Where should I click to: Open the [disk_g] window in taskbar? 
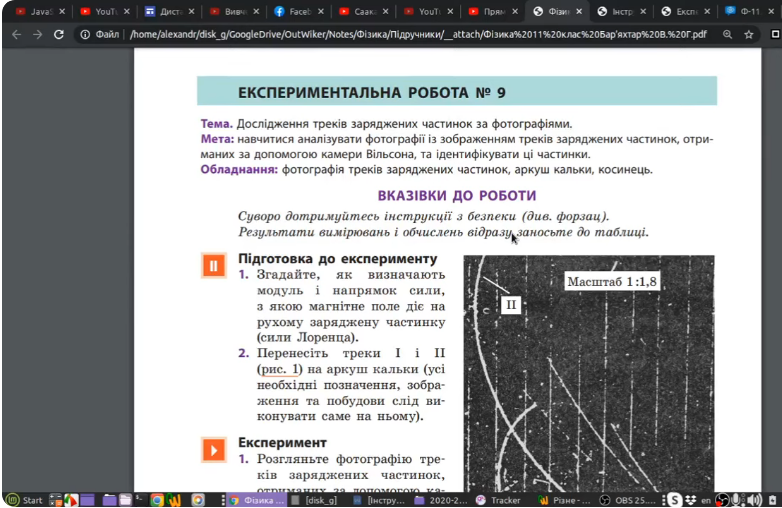tap(315, 500)
